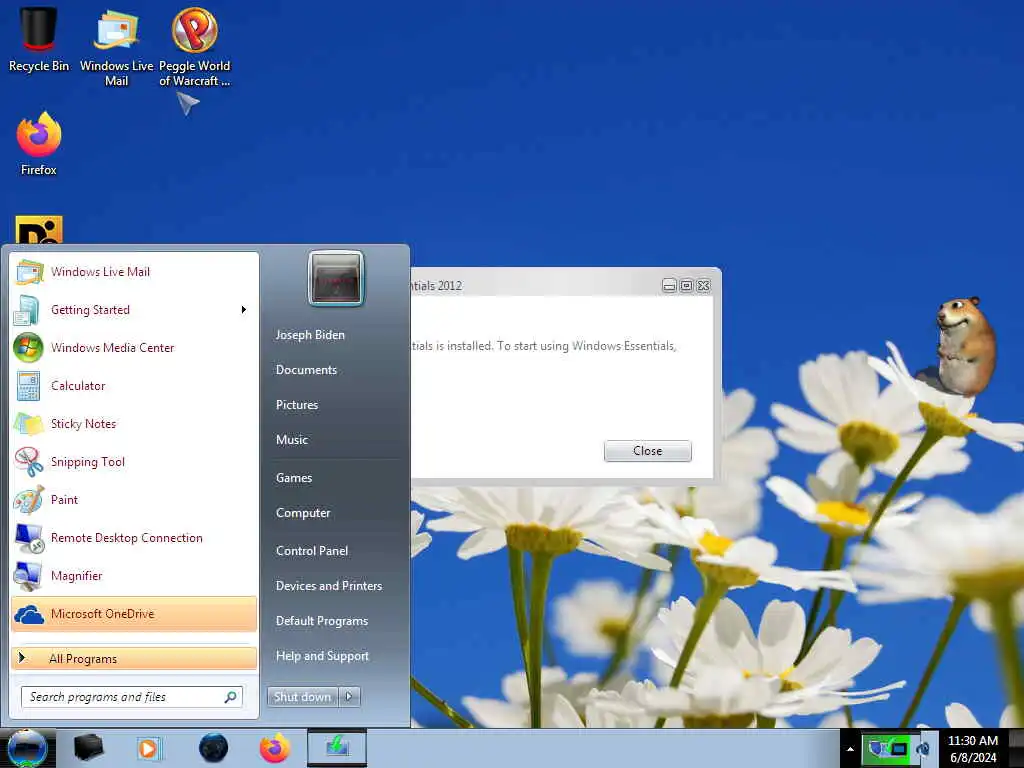Open the dark blue globe taskbar icon
Screen dimensions: 1024x768
pos(214,748)
